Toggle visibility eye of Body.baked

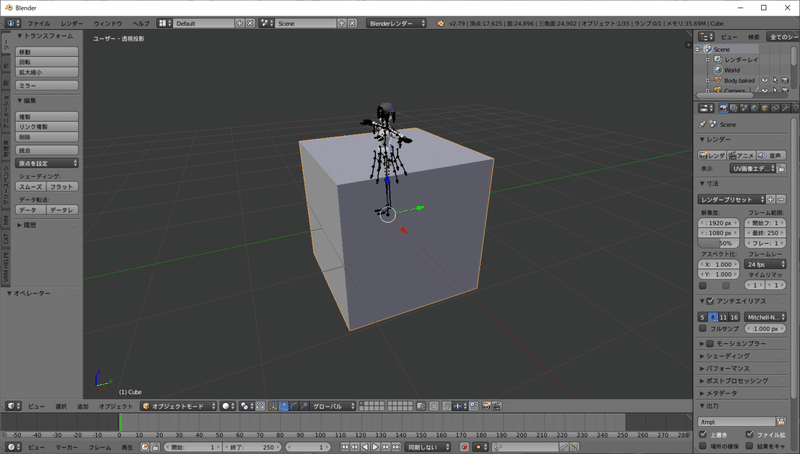point(764,80)
